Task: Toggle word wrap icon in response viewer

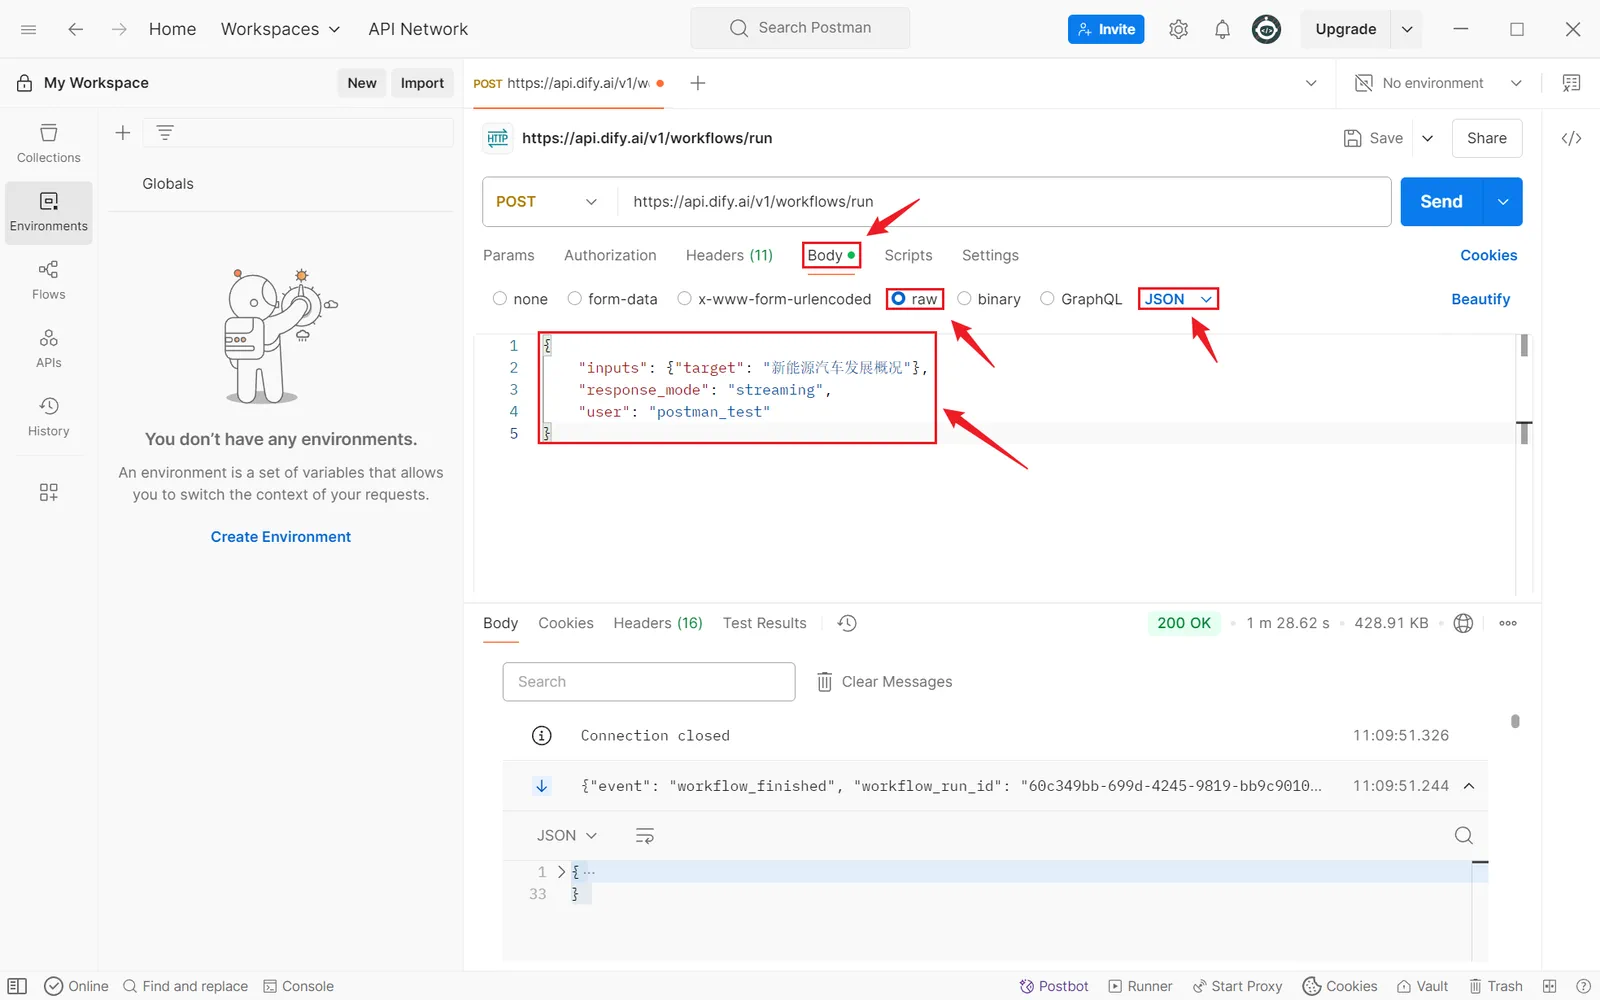Action: point(645,835)
